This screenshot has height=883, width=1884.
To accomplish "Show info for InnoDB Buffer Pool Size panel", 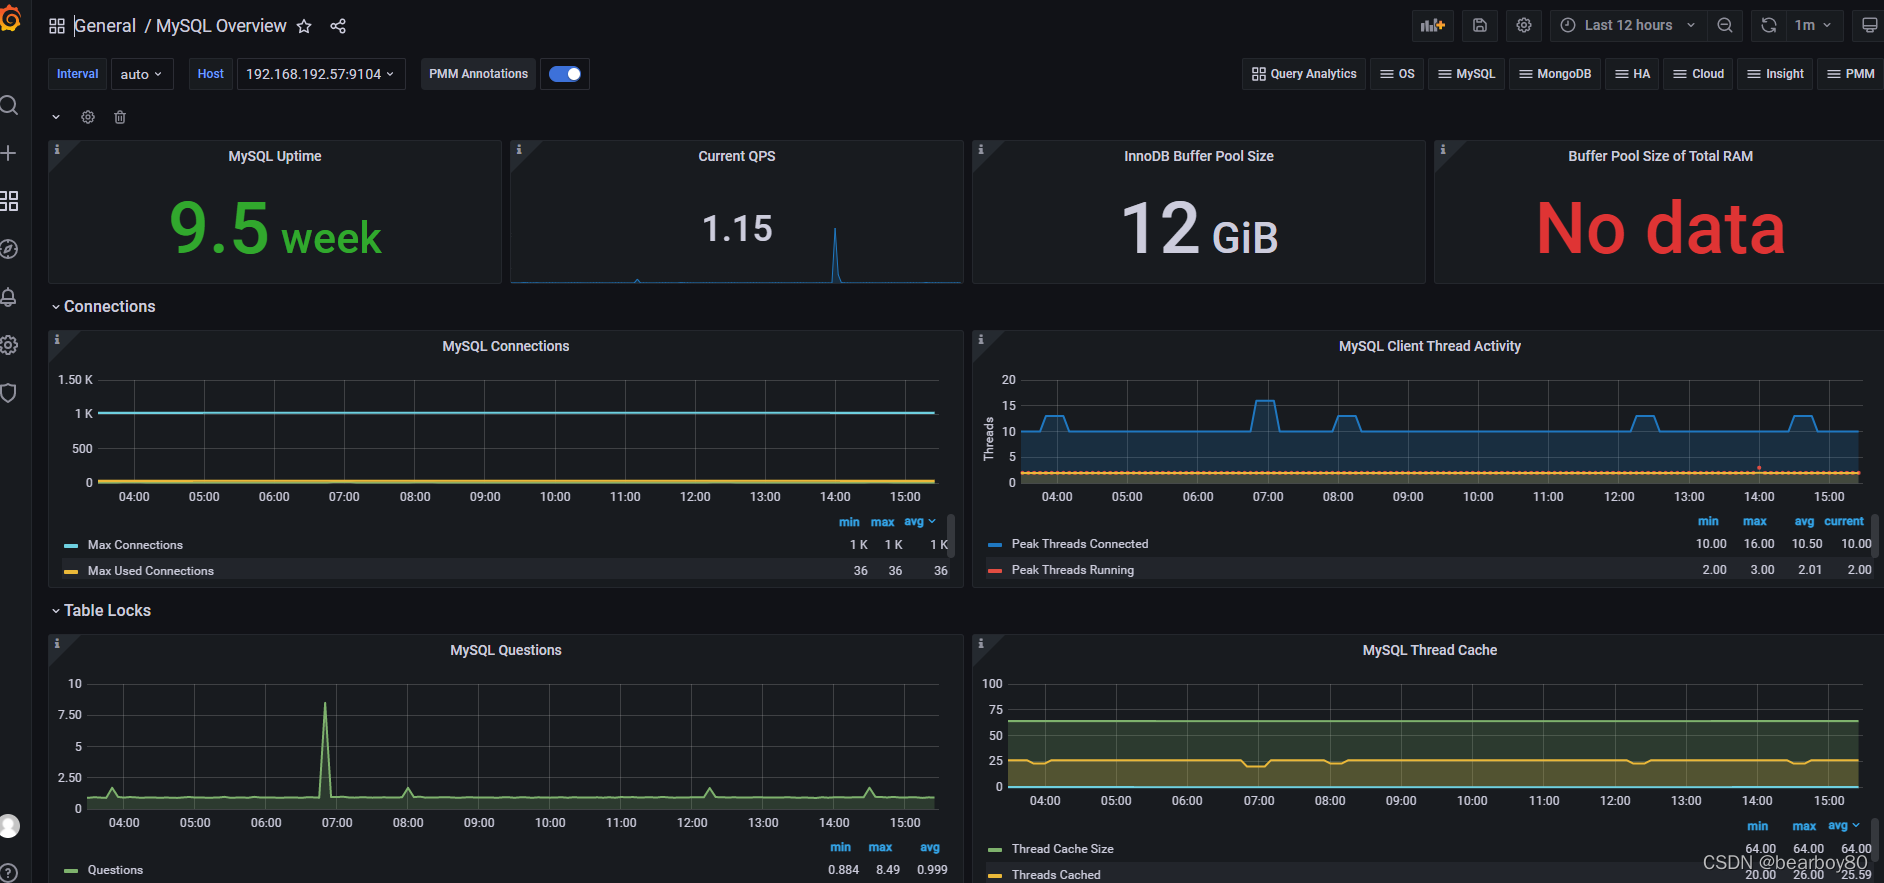I will [x=981, y=149].
